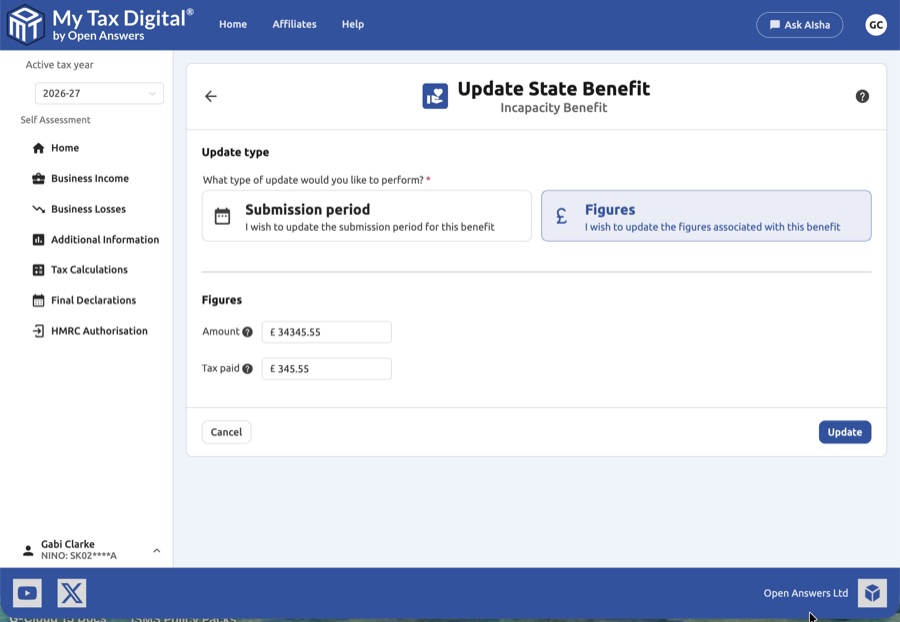This screenshot has width=900, height=622.
Task: Select the Submission period update type
Action: point(366,216)
